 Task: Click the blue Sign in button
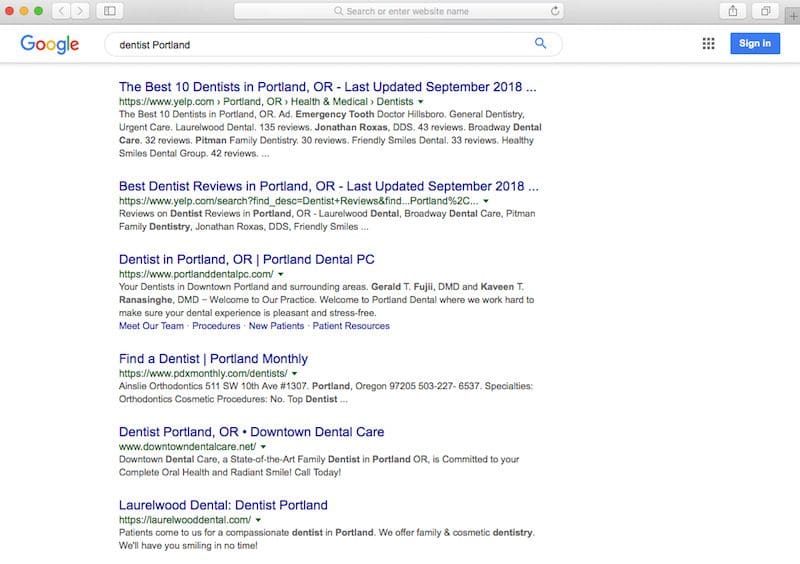click(754, 44)
